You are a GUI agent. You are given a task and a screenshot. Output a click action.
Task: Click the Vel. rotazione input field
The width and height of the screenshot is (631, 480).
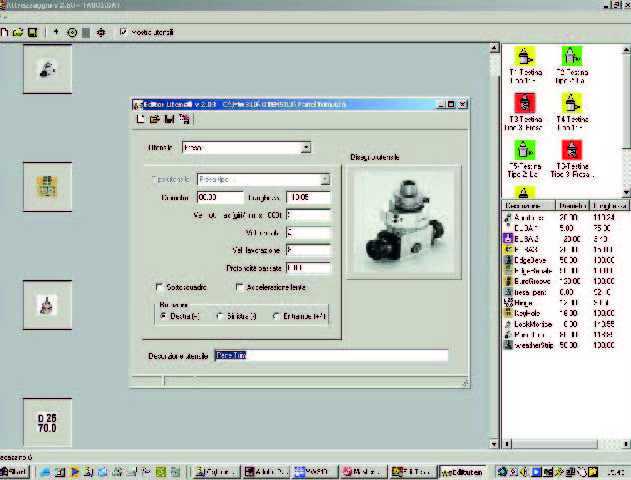pos(308,215)
